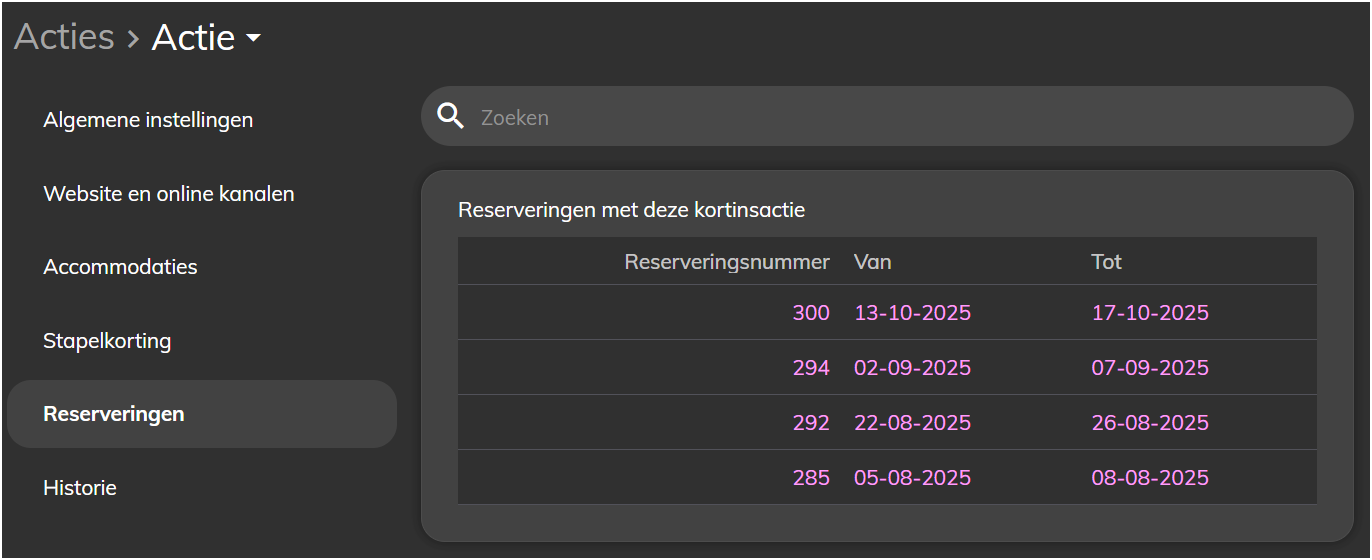1372x560 pixels.
Task: Open reservation number 300
Action: 811,313
